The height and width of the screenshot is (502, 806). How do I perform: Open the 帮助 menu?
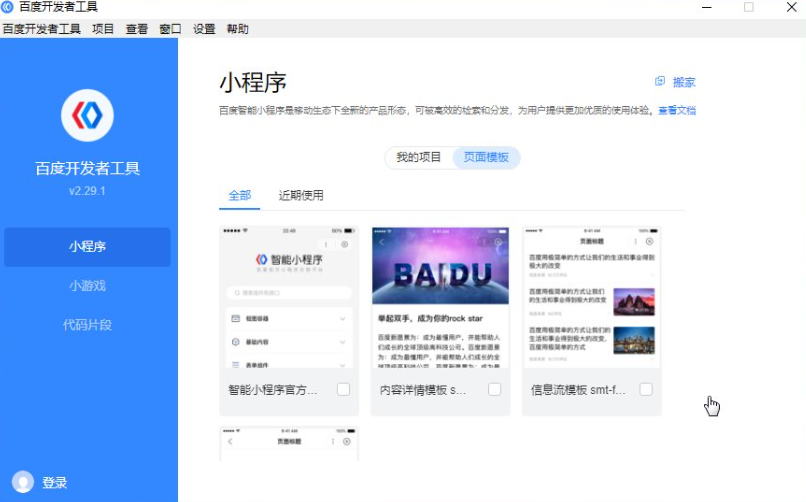237,29
